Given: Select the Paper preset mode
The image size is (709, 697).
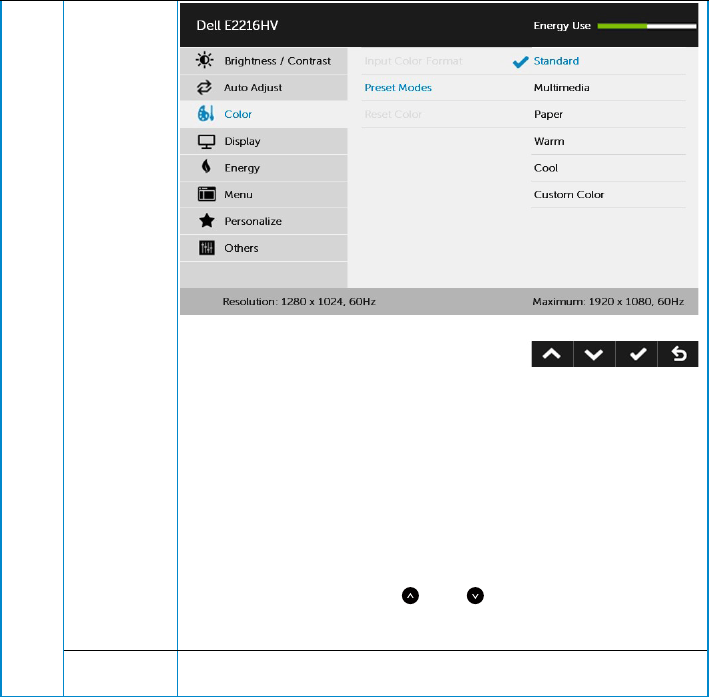Looking at the screenshot, I should click(x=548, y=114).
